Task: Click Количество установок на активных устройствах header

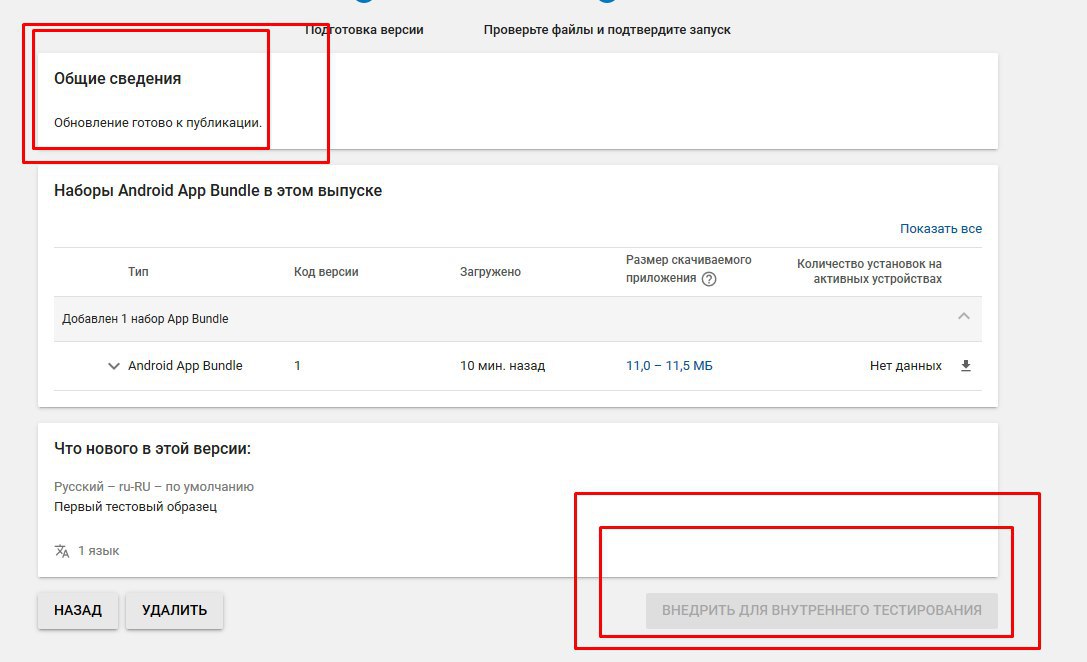Action: coord(869,271)
